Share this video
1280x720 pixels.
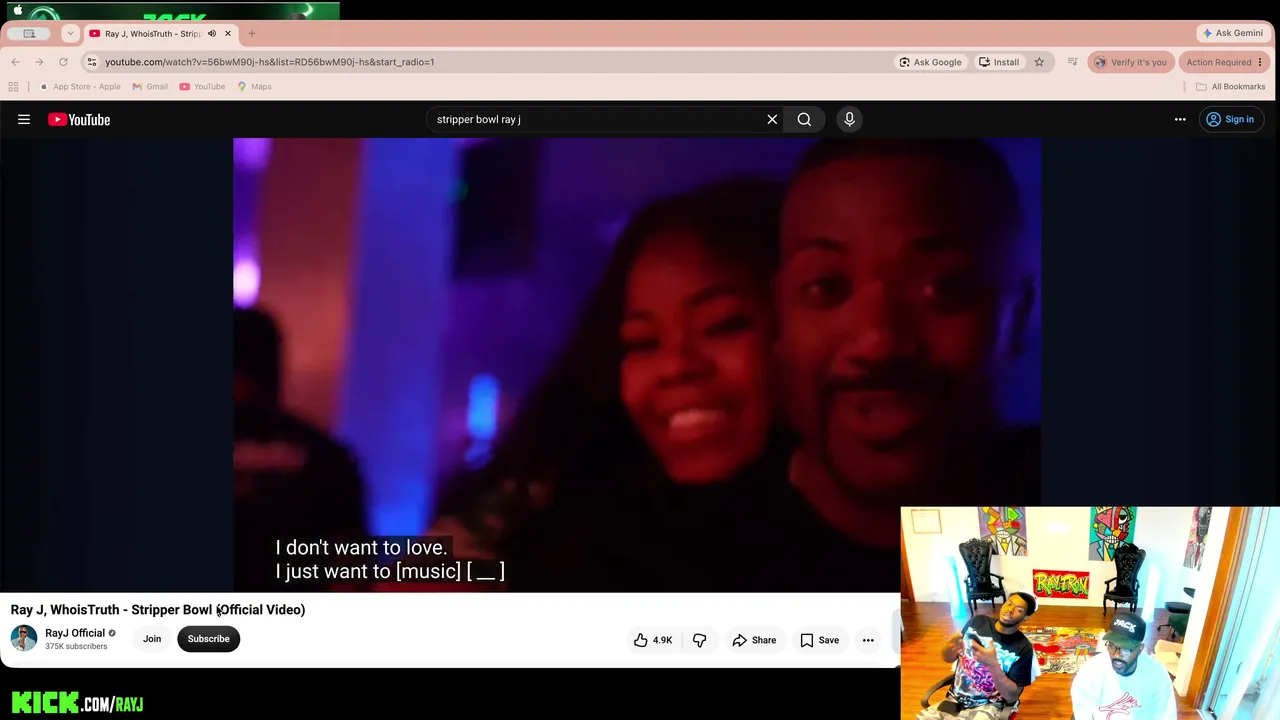[754, 640]
